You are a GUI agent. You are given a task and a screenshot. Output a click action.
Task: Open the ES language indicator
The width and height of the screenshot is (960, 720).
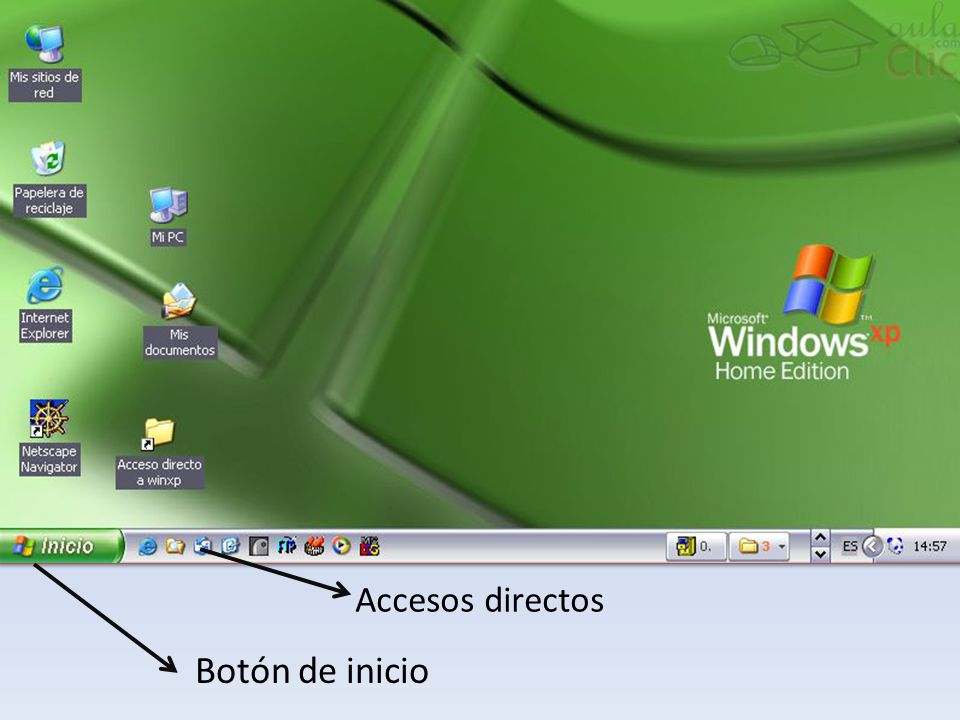(850, 546)
